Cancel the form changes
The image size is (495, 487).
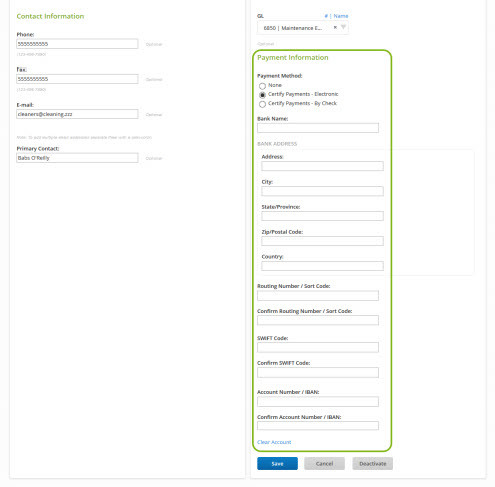[x=324, y=463]
